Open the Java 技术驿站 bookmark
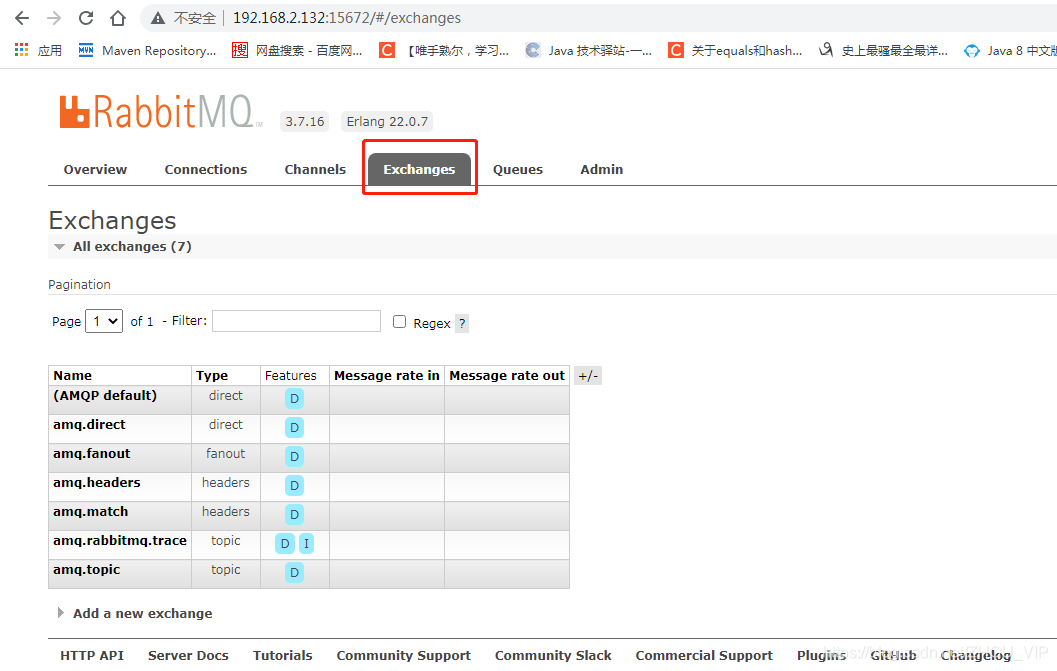The height and width of the screenshot is (671, 1057). (x=589, y=51)
